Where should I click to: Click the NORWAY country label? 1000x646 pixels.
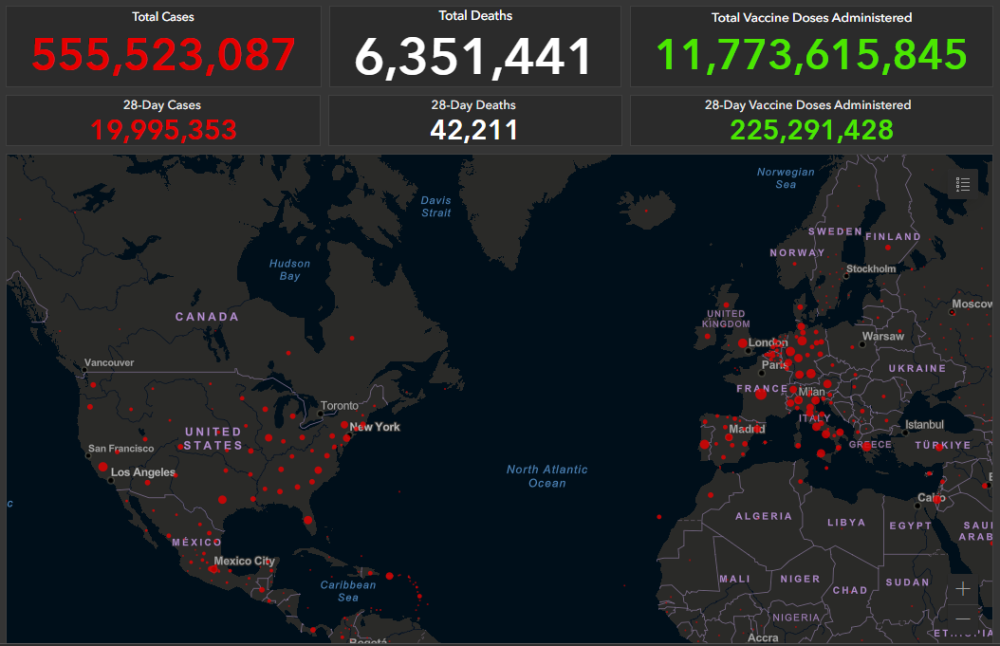point(797,253)
